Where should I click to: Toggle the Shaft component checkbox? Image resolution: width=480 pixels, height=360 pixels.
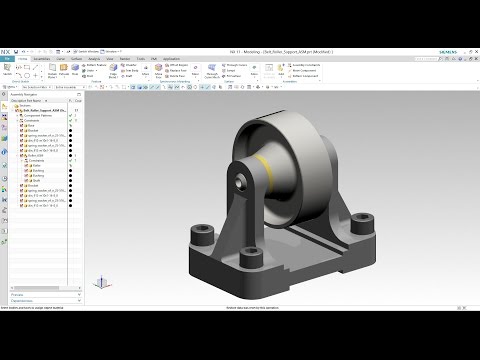point(26,180)
